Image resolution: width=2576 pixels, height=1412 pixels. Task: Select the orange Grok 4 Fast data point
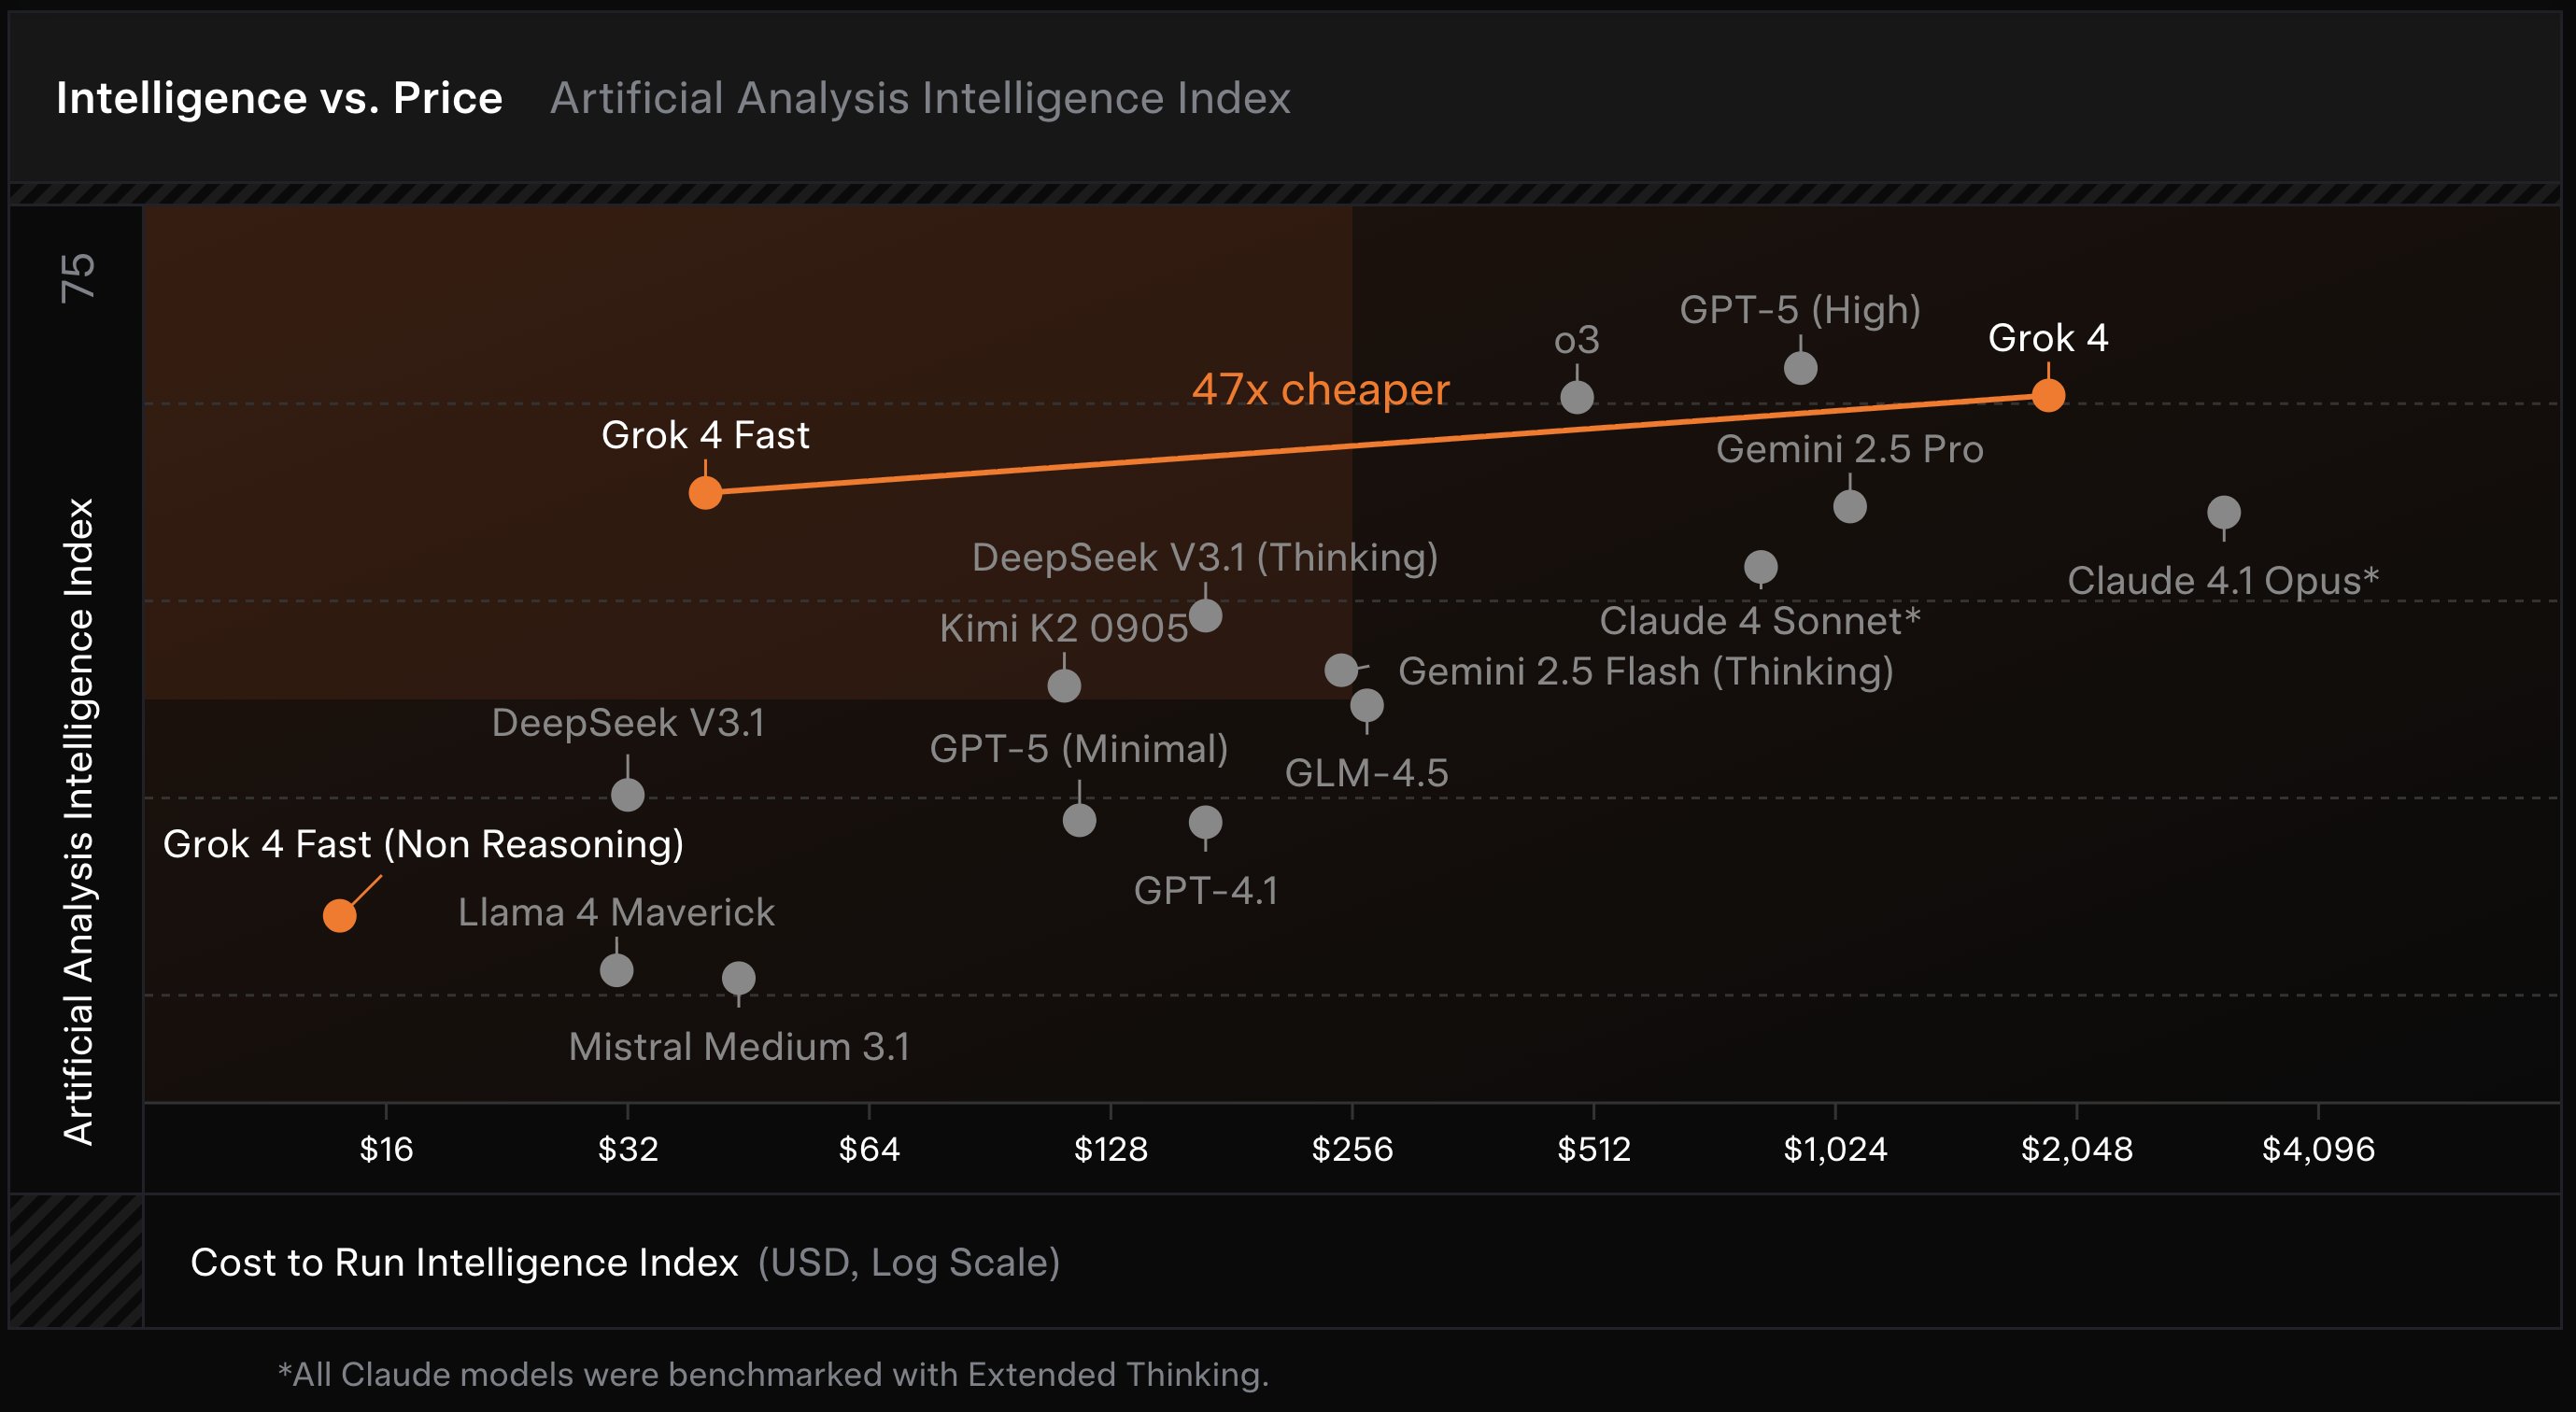click(x=705, y=492)
